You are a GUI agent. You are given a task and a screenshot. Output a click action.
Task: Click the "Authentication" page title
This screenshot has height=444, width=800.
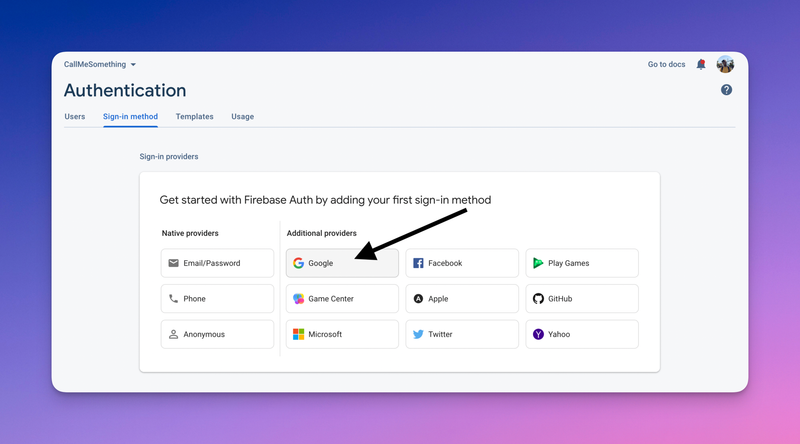pyautogui.click(x=125, y=90)
